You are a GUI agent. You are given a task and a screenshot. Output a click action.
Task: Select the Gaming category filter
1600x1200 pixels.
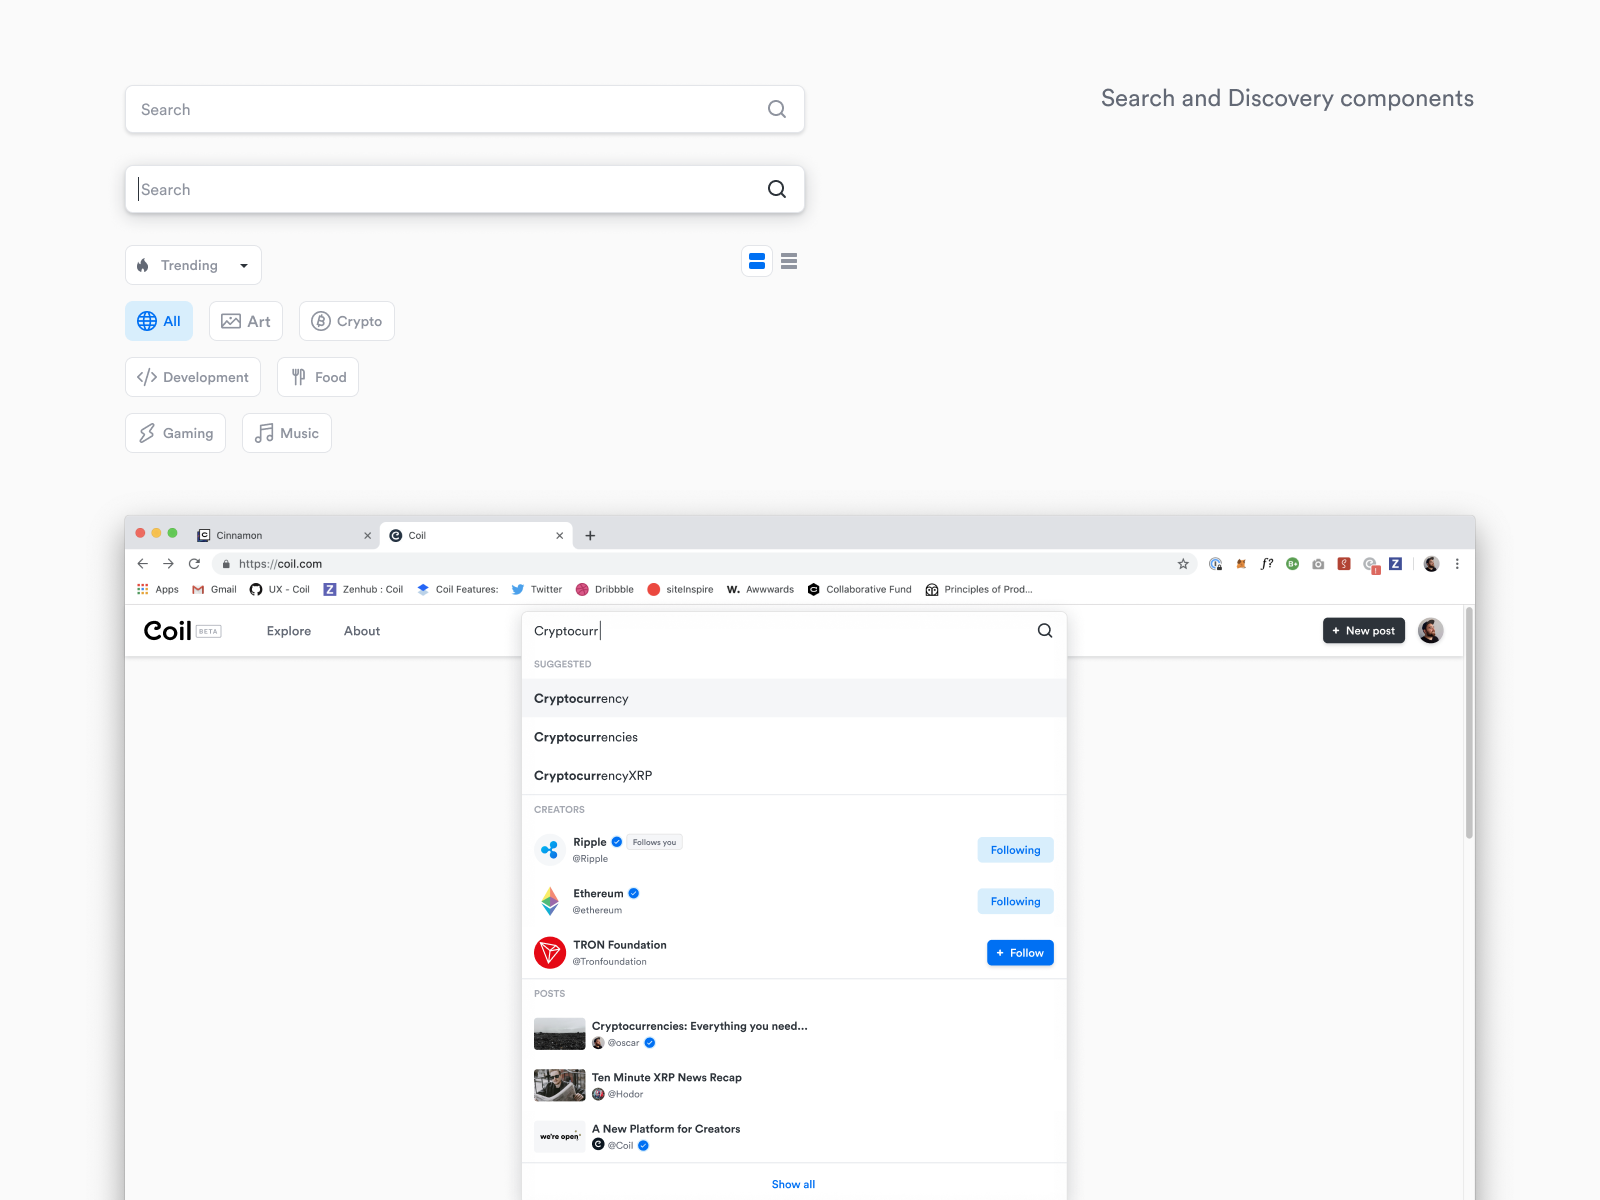pos(175,433)
